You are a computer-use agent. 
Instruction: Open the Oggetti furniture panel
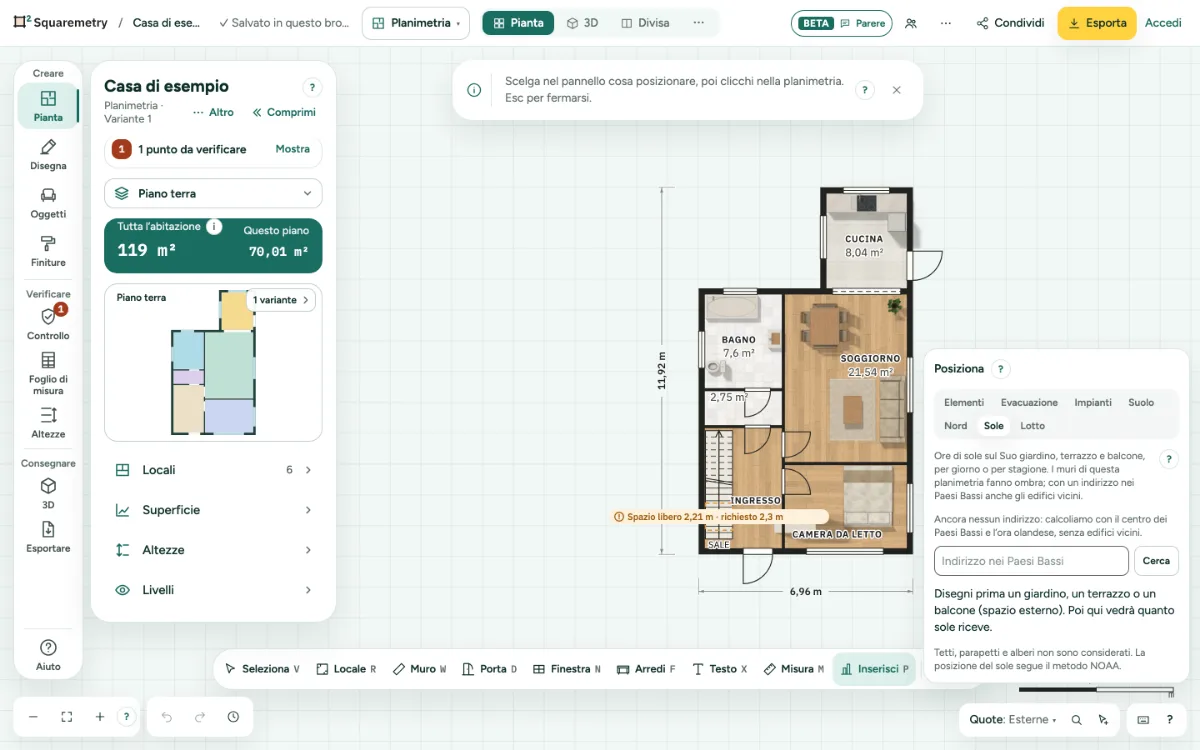[48, 203]
